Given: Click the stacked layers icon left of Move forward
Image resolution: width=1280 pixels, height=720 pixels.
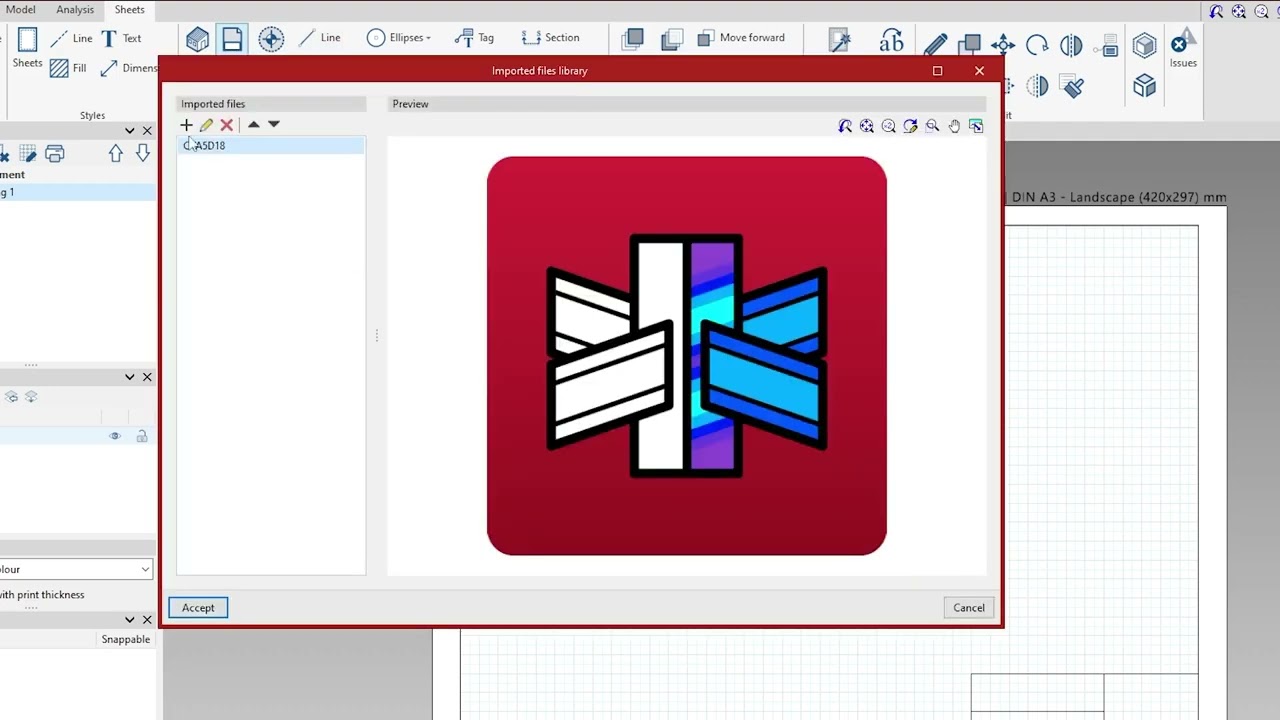Looking at the screenshot, I should click(x=672, y=39).
